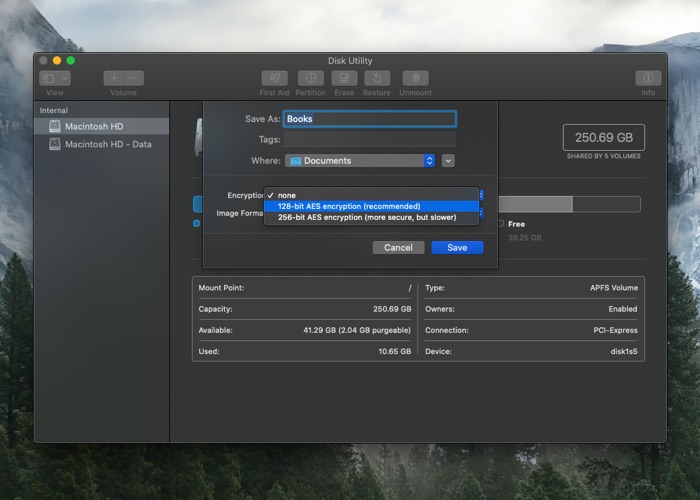
Task: Open the Where Documents location popup
Action: coord(360,161)
